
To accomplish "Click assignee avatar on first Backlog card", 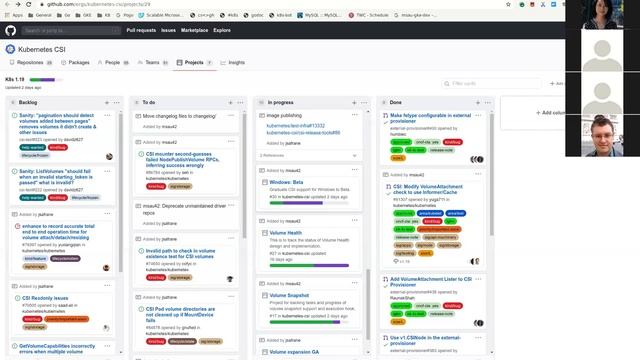I will point(109,156).
